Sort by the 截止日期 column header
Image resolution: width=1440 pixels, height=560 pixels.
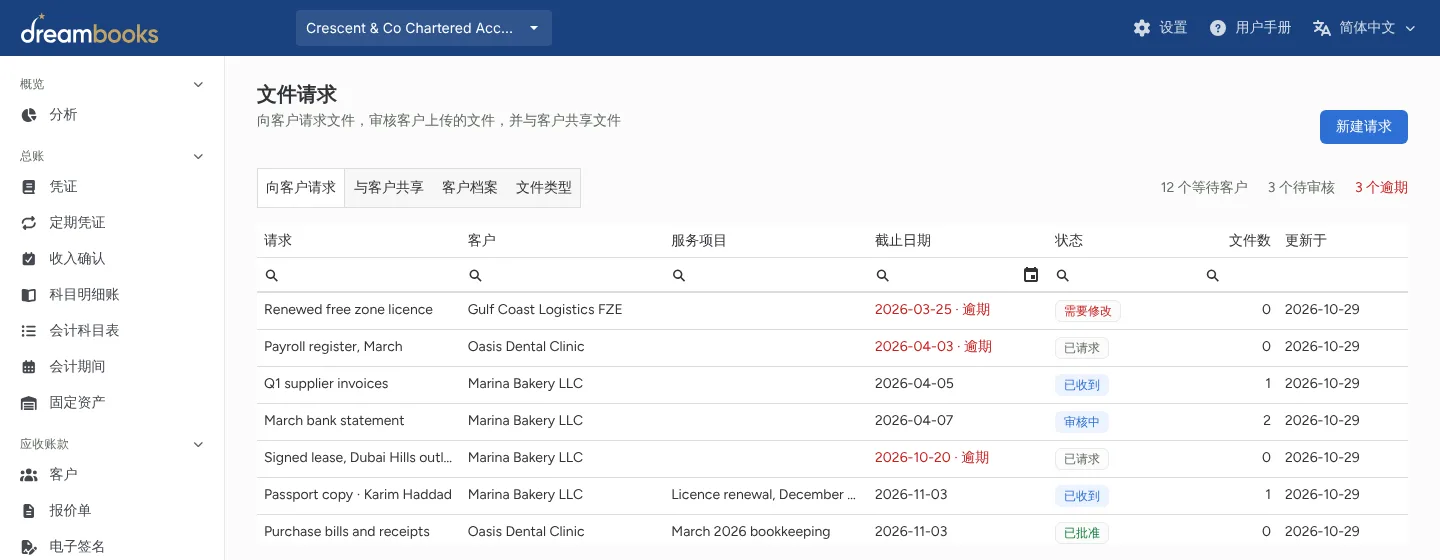tap(903, 241)
